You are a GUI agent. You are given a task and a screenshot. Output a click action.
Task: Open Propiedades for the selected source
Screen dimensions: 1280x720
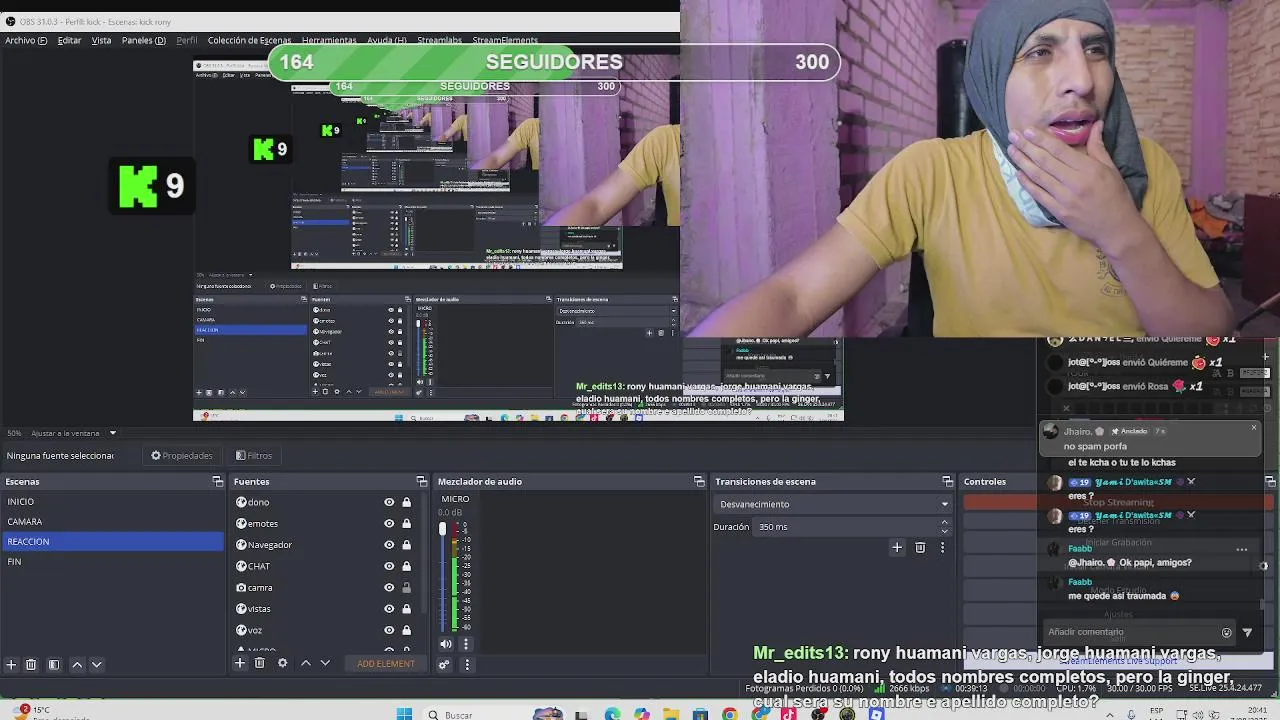point(182,455)
